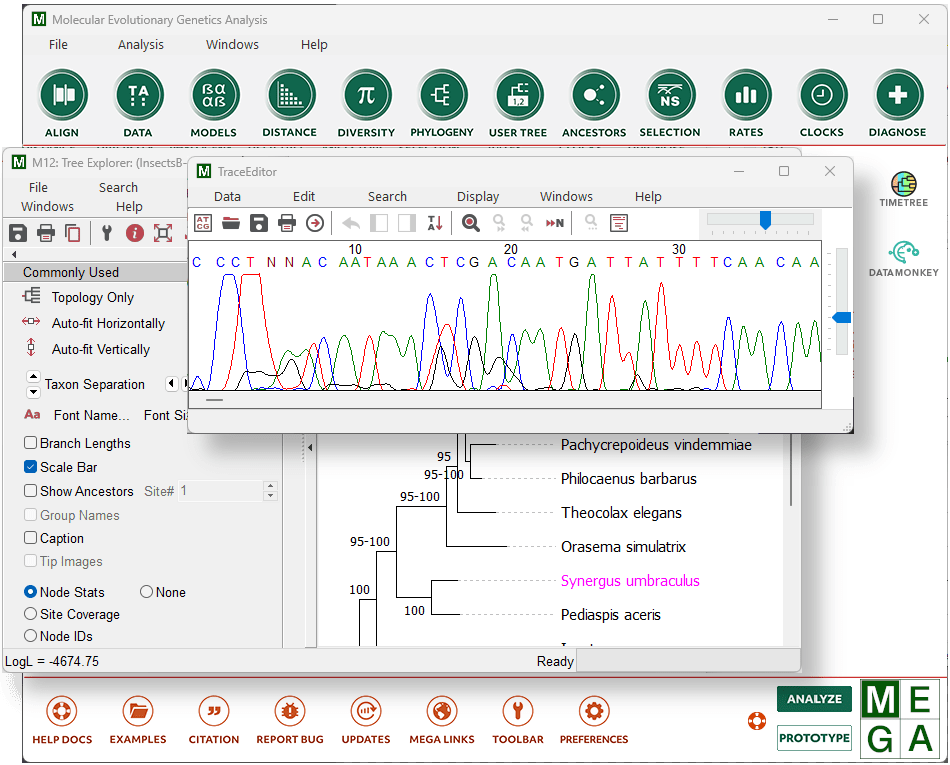
Task: Click the red document lines icon in TraceEditor
Action: (619, 223)
